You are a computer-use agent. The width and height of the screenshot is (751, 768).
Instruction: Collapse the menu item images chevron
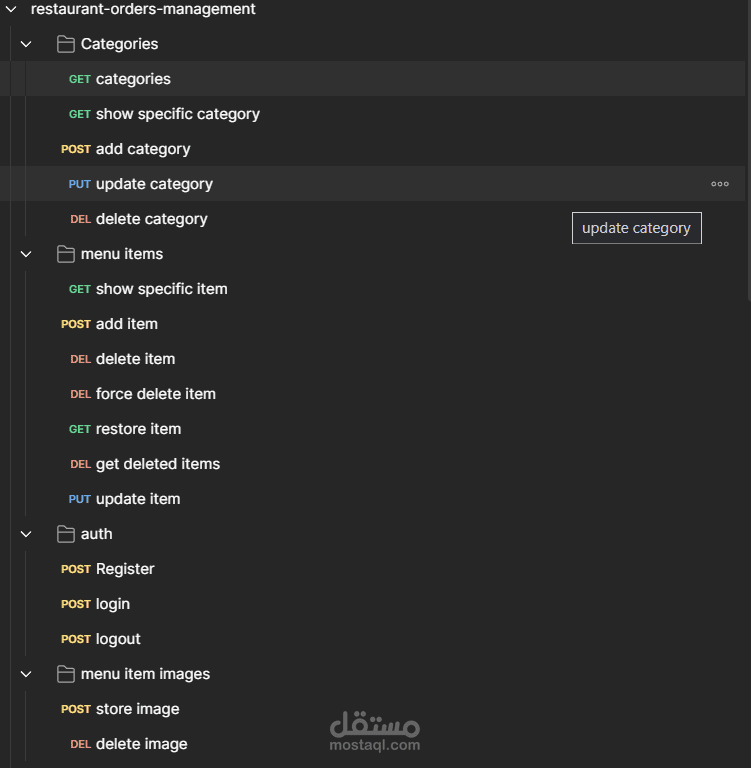pyautogui.click(x=27, y=674)
